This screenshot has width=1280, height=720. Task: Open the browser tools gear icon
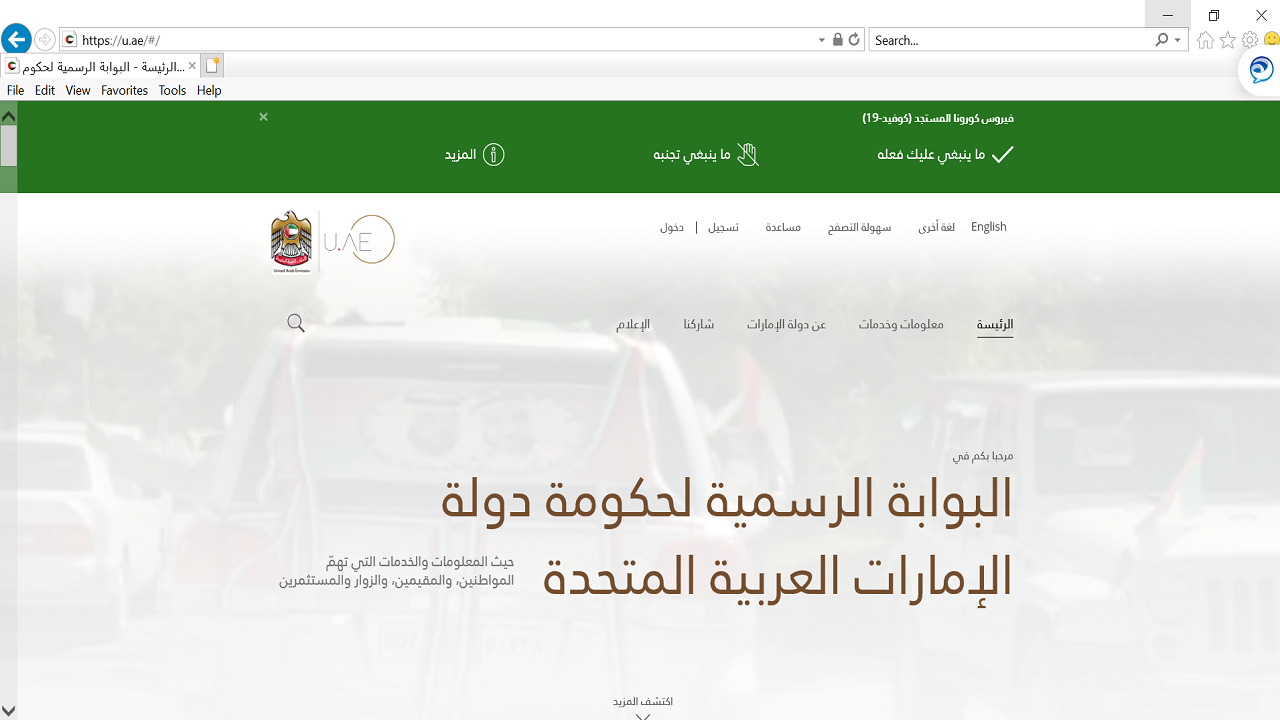coord(1249,40)
